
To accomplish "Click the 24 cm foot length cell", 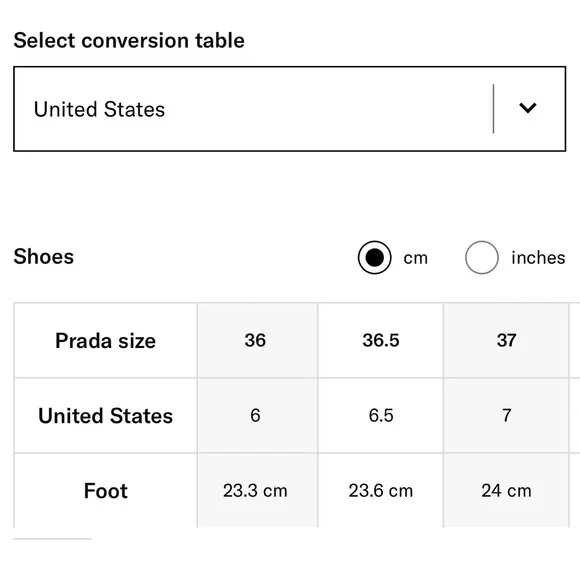I will click(x=506, y=490).
